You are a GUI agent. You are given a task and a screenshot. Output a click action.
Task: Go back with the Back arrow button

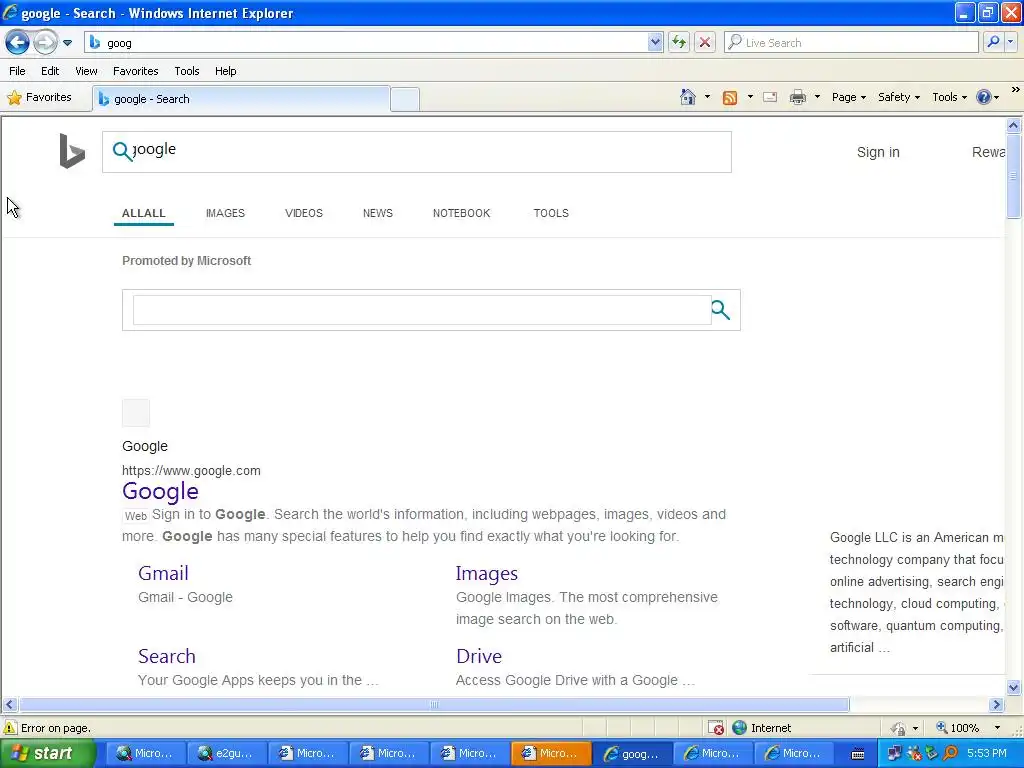17,43
